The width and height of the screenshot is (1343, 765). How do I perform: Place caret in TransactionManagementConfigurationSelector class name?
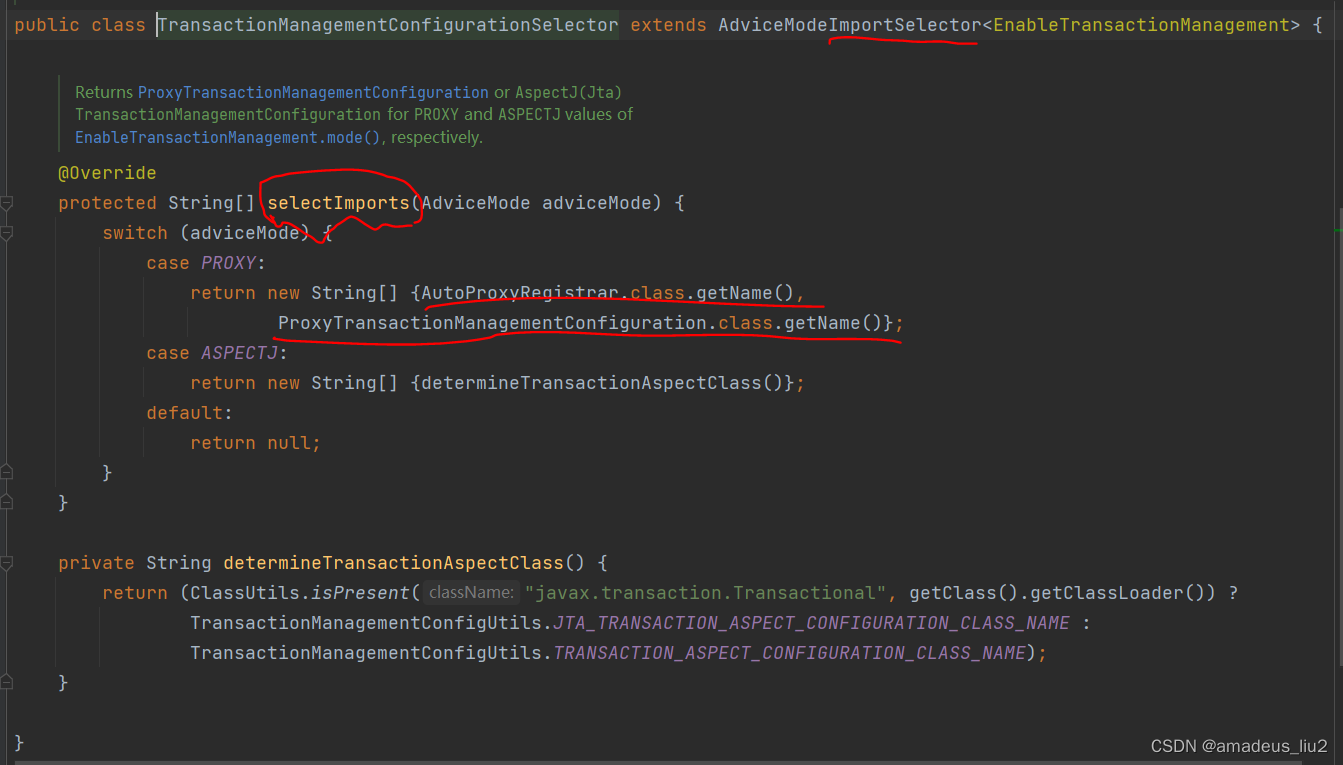[388, 25]
